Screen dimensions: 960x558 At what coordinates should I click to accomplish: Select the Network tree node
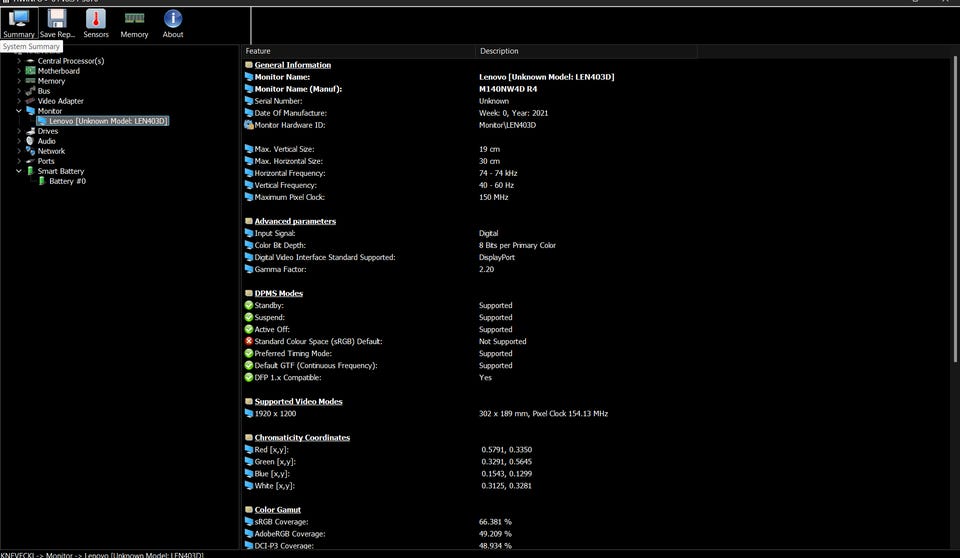tap(51, 151)
